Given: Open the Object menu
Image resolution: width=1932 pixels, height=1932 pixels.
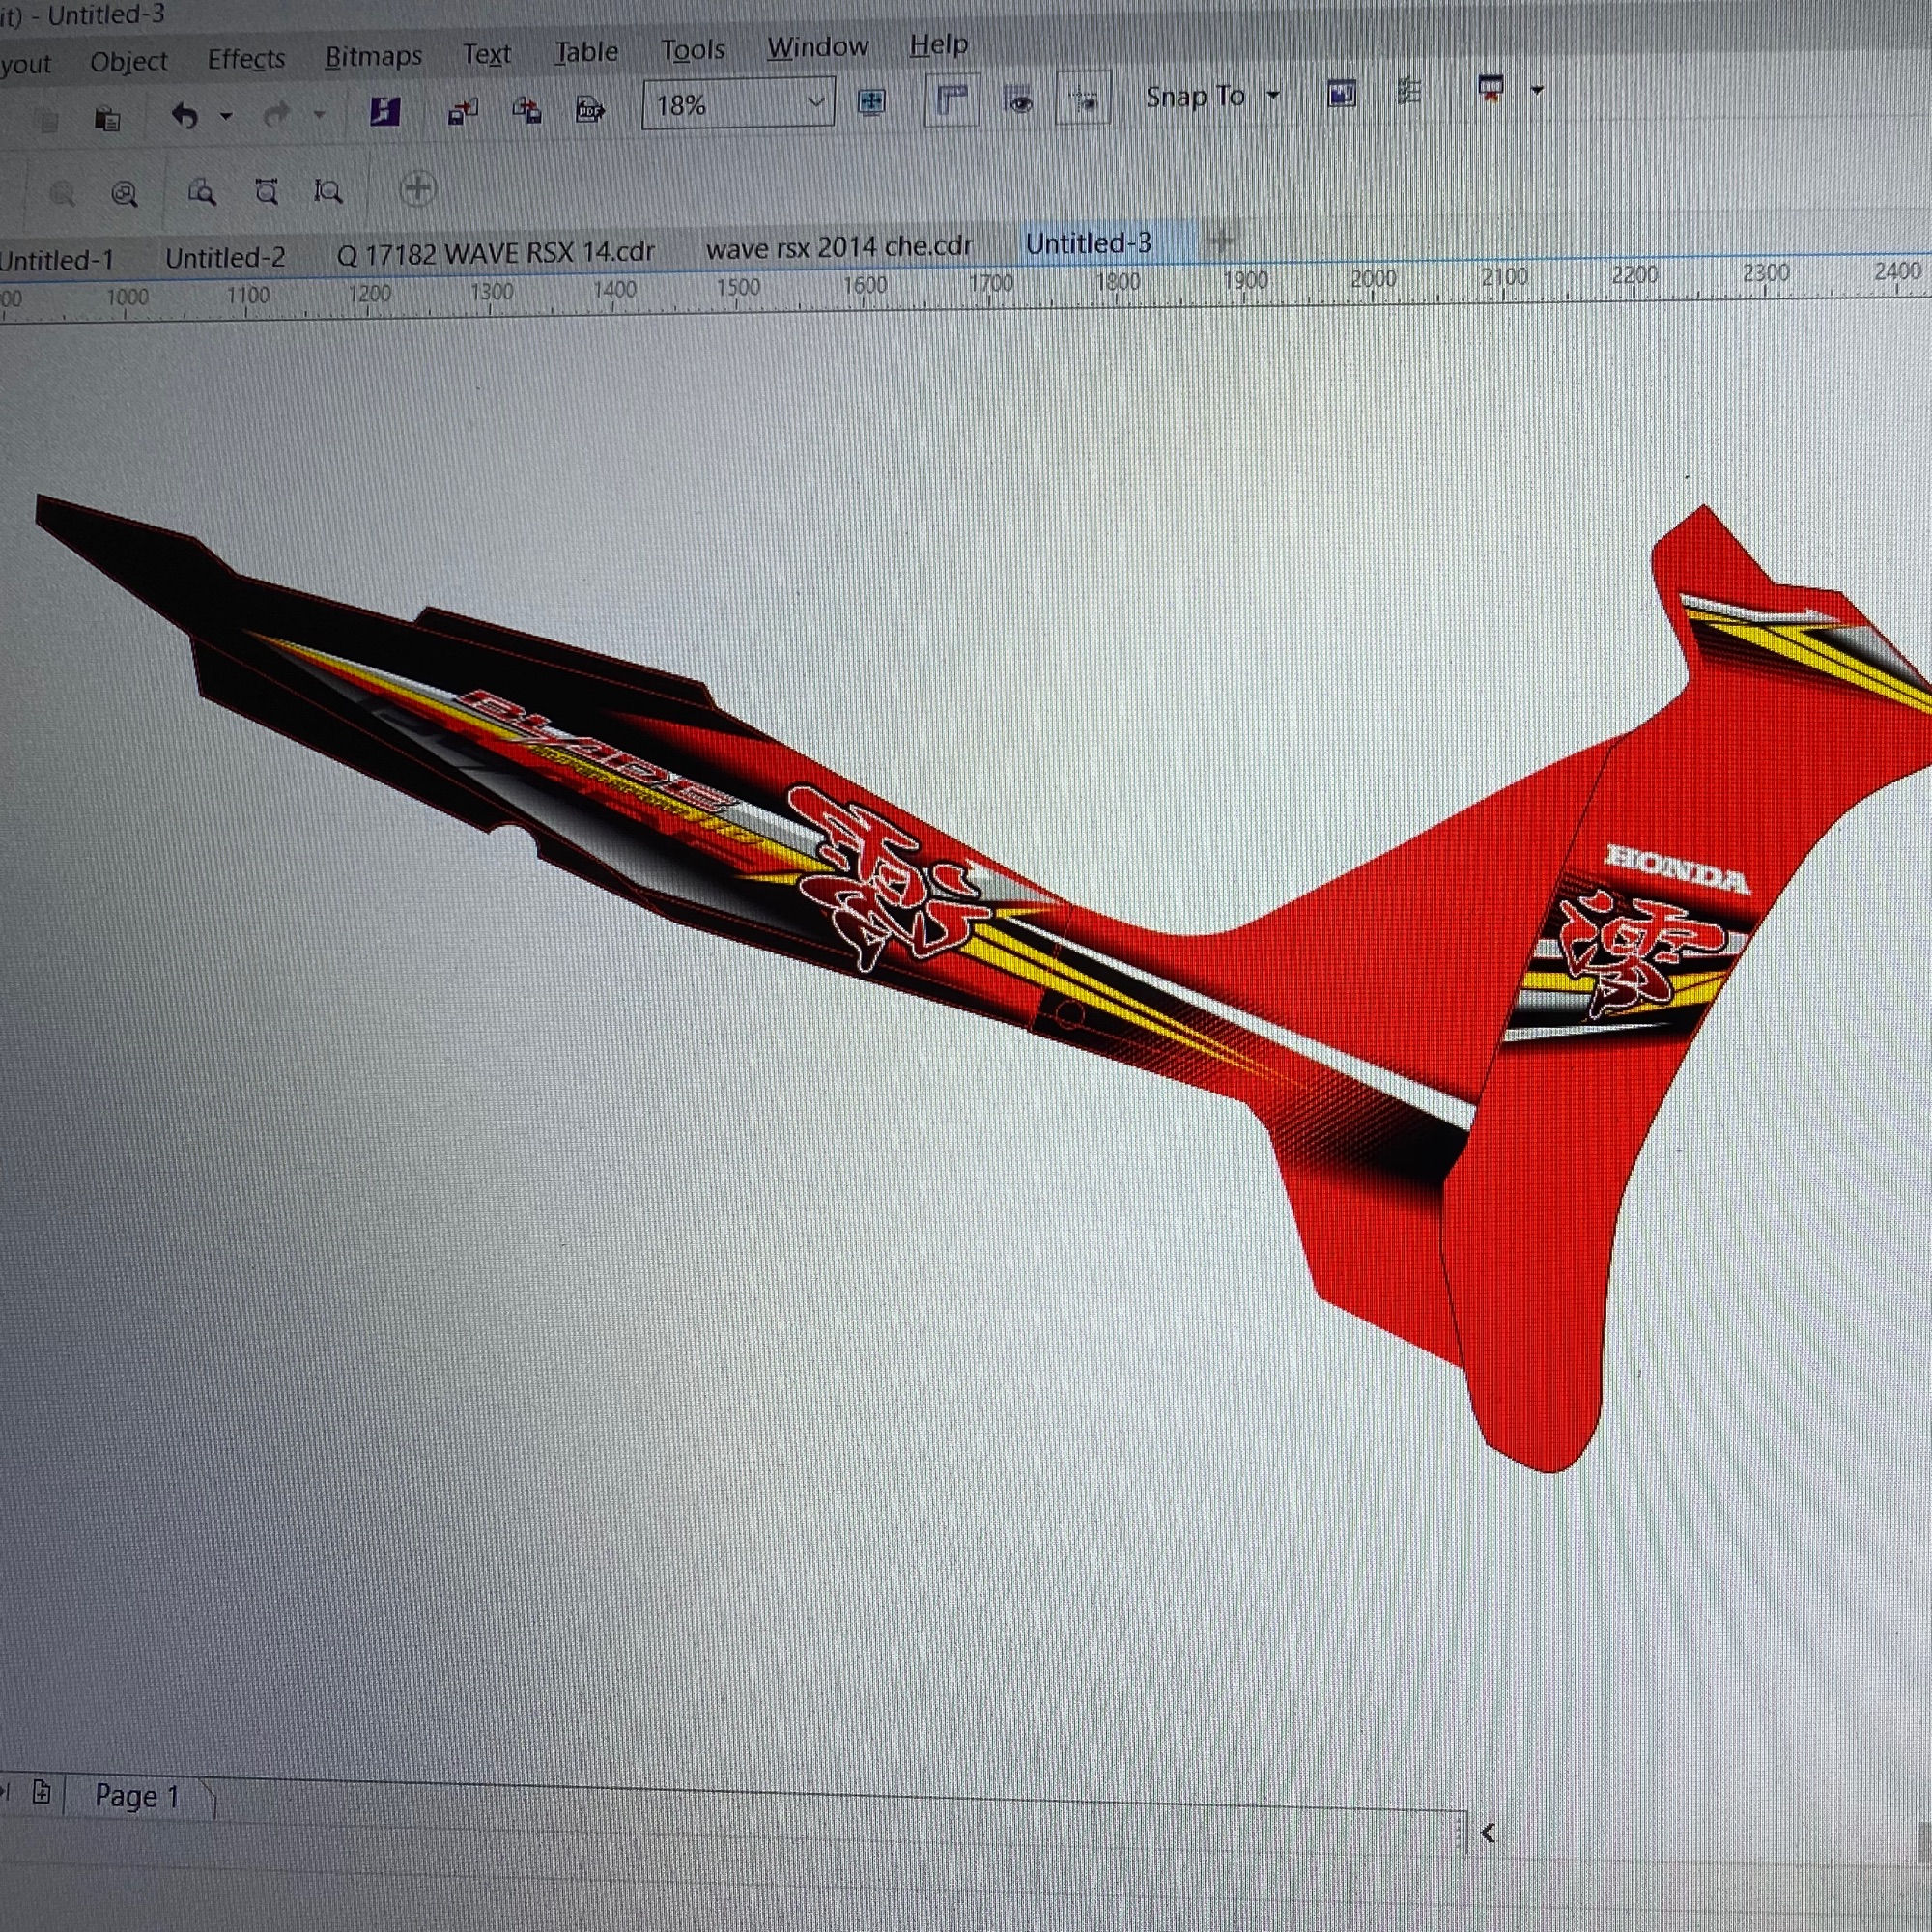Looking at the screenshot, I should click(x=129, y=62).
